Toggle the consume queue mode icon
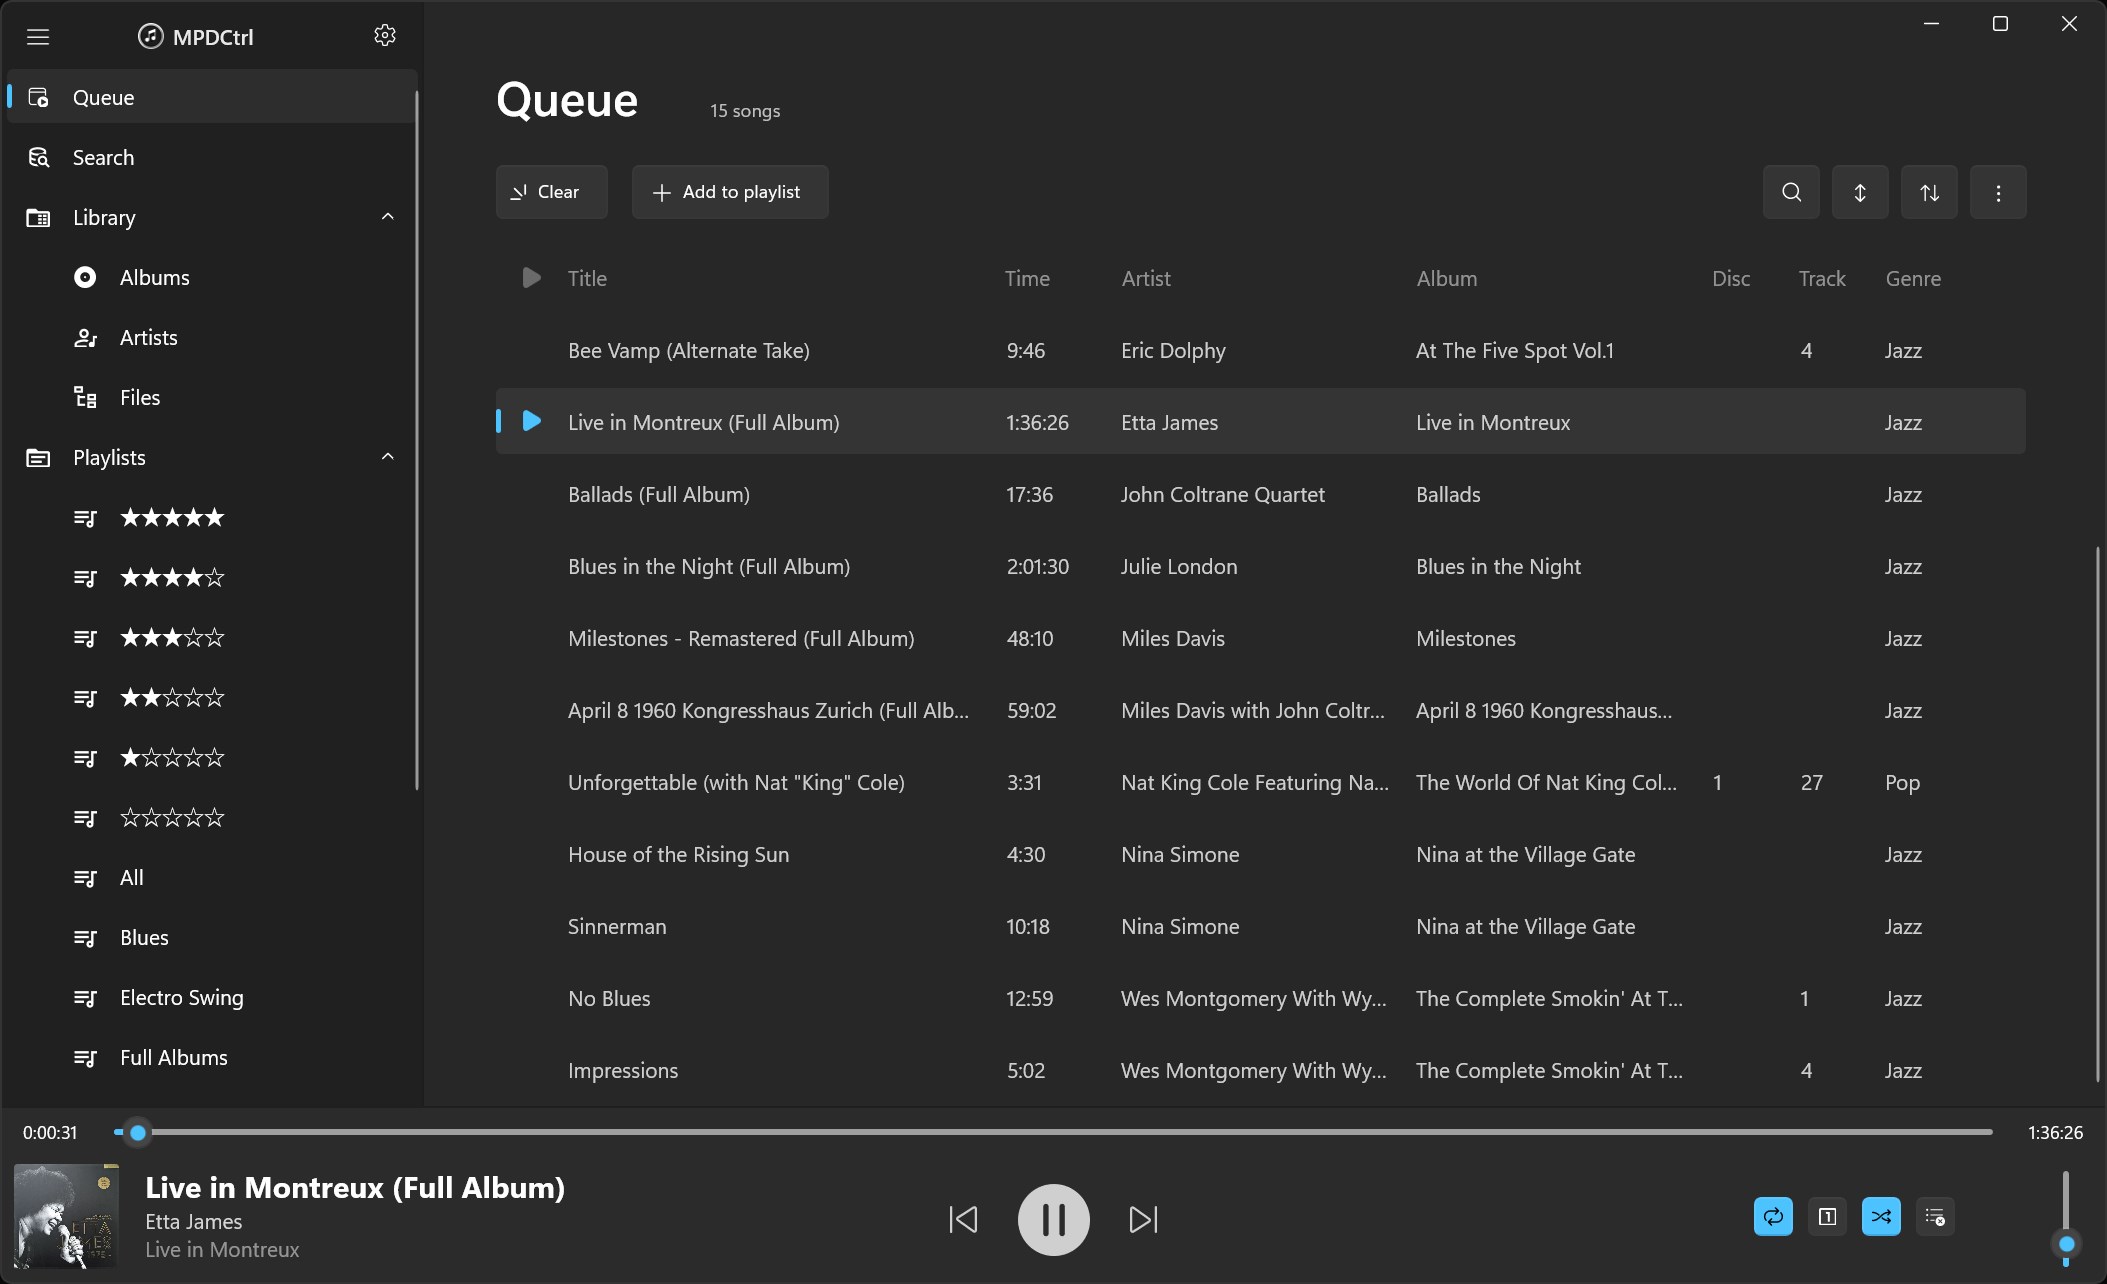The height and width of the screenshot is (1284, 2107). (x=1935, y=1217)
